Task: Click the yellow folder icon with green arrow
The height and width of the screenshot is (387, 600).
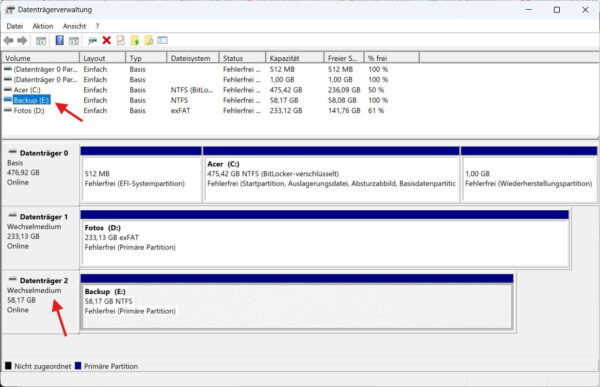Action: pyautogui.click(x=135, y=40)
